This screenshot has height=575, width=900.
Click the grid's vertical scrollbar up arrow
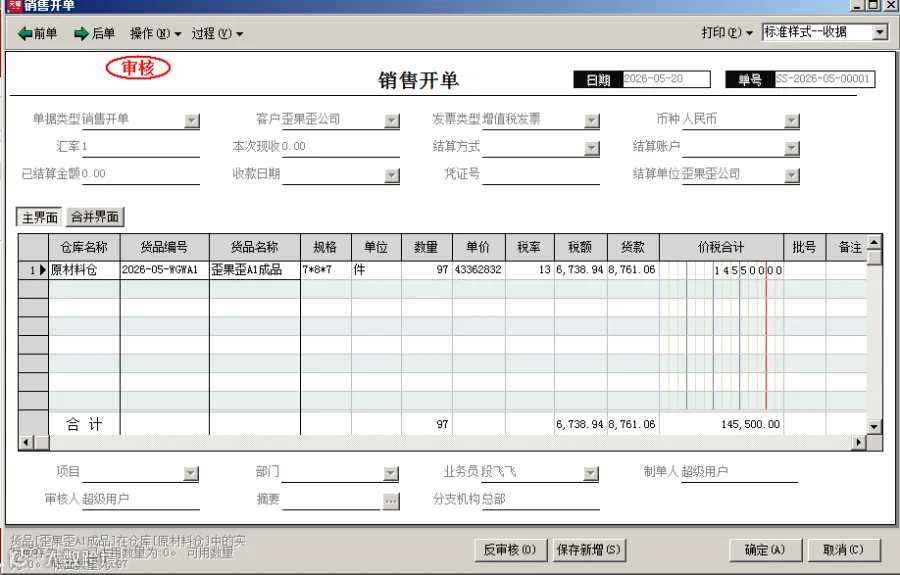point(874,242)
